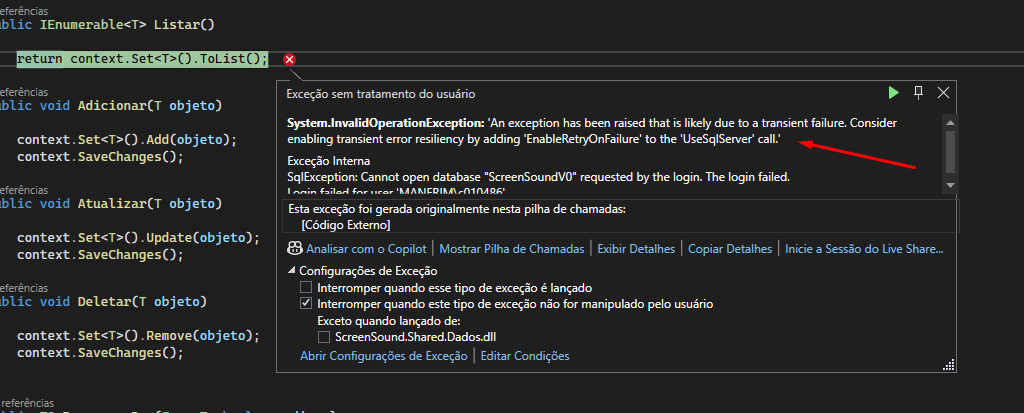This screenshot has height=413, width=1024.
Task: Click Editar Condições link
Action: (525, 356)
